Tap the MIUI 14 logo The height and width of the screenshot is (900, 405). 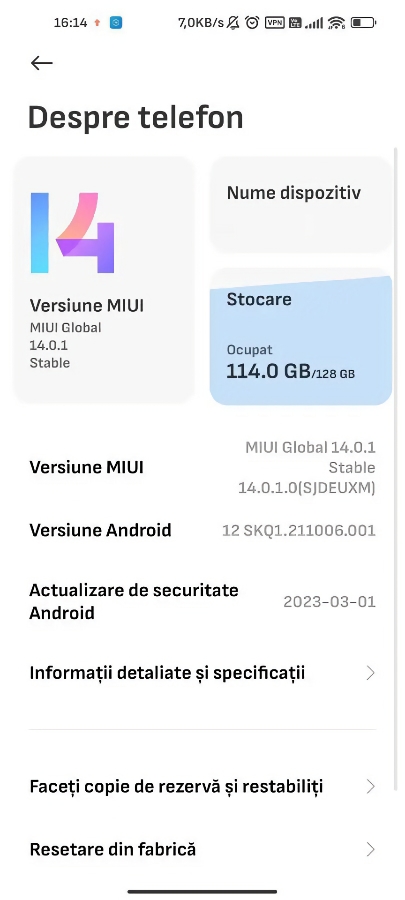pyautogui.click(x=73, y=232)
